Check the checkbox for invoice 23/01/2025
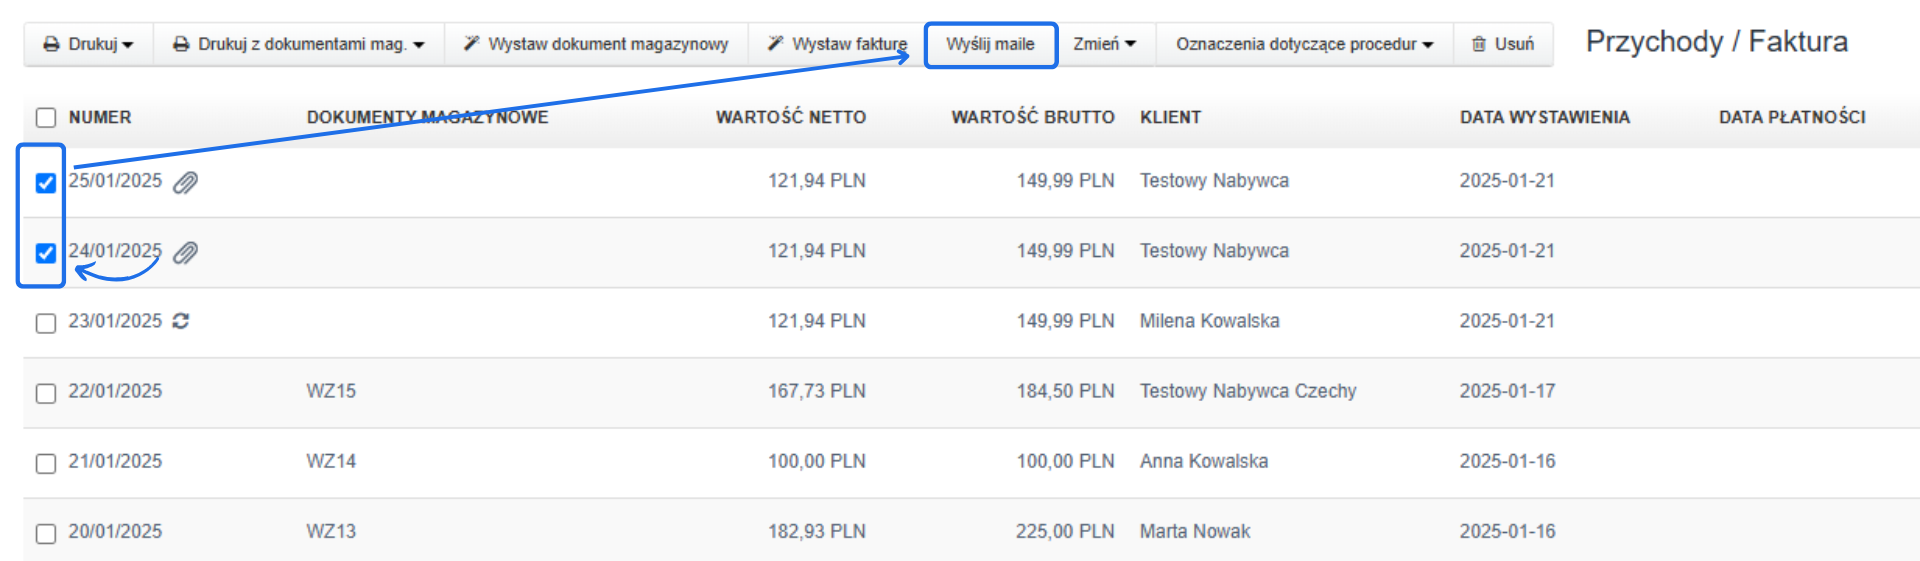This screenshot has height=561, width=1920. (46, 323)
